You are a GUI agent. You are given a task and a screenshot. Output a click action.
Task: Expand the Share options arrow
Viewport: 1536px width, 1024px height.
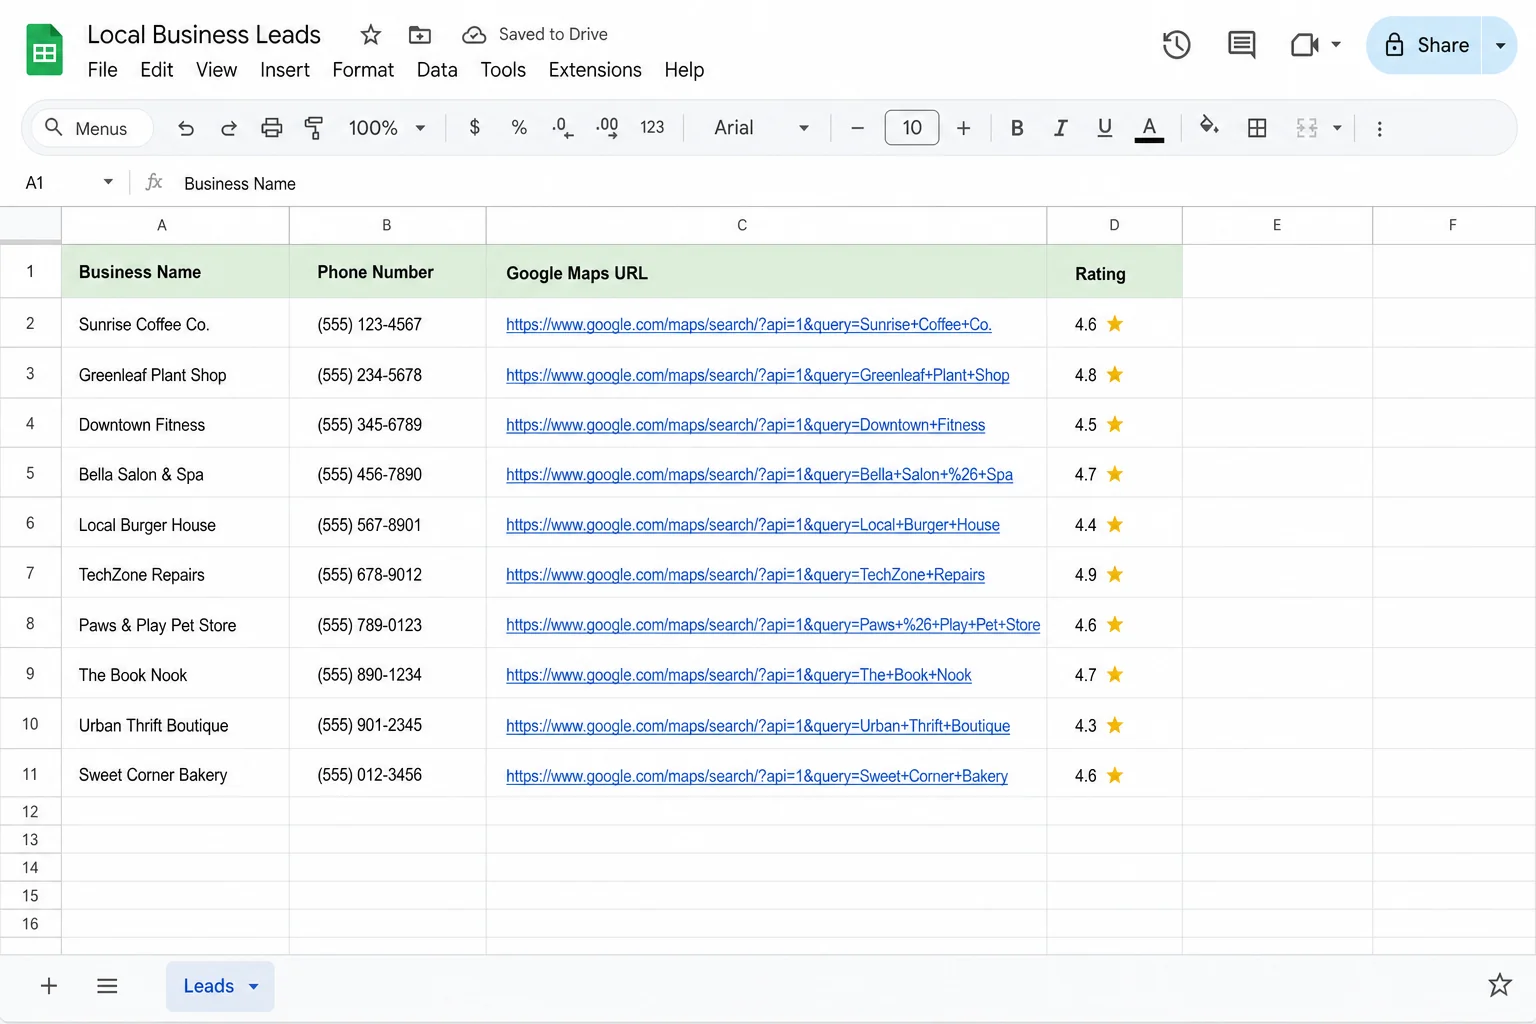tap(1500, 45)
